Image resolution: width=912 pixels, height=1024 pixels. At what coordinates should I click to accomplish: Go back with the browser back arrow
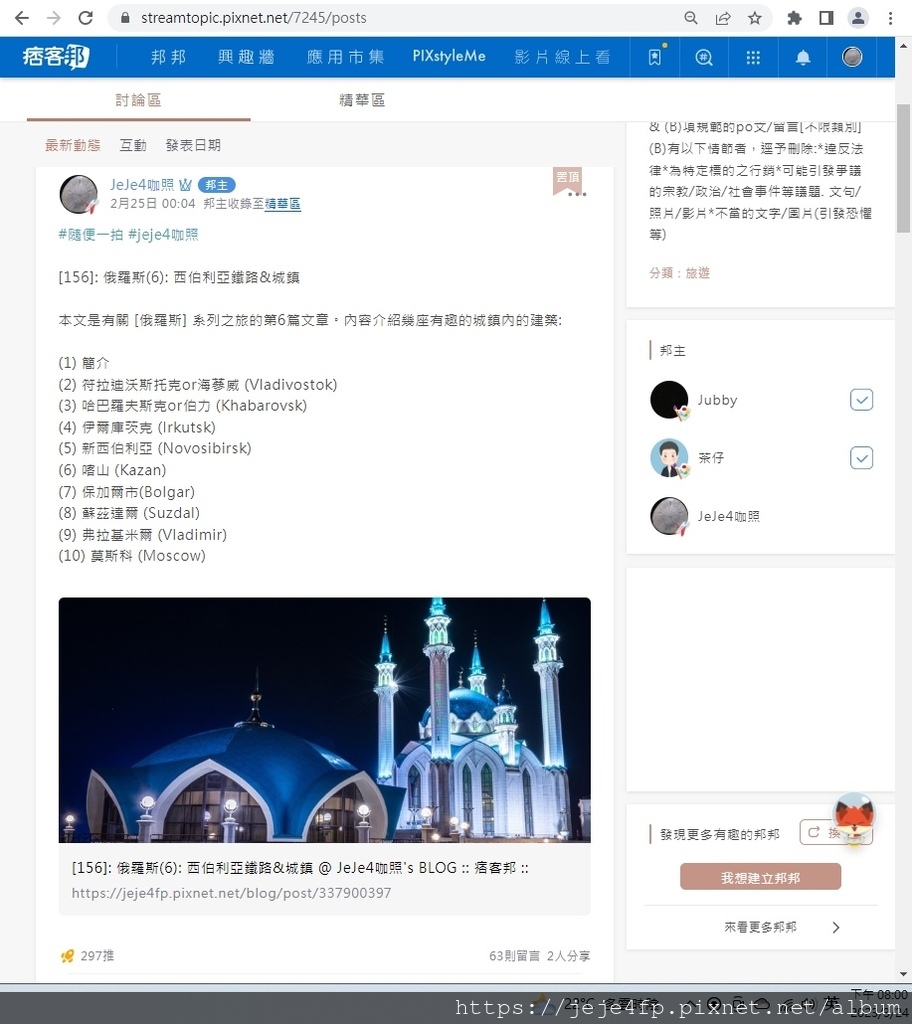(x=22, y=18)
